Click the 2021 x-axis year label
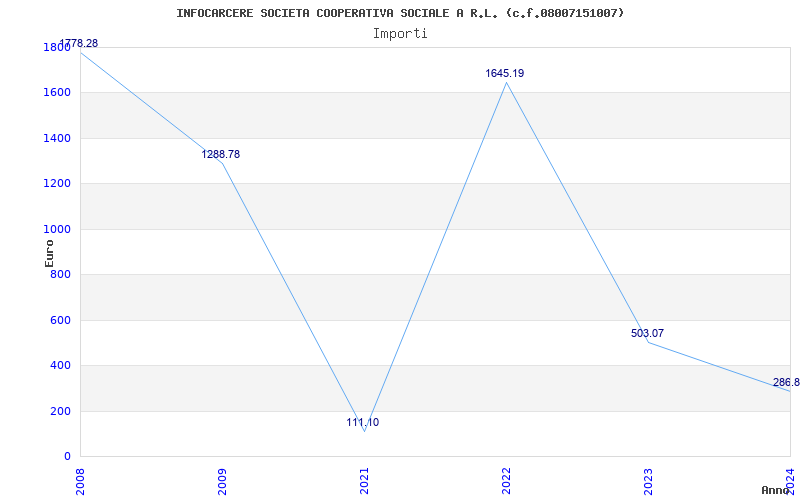The height and width of the screenshot is (500, 800). (364, 481)
